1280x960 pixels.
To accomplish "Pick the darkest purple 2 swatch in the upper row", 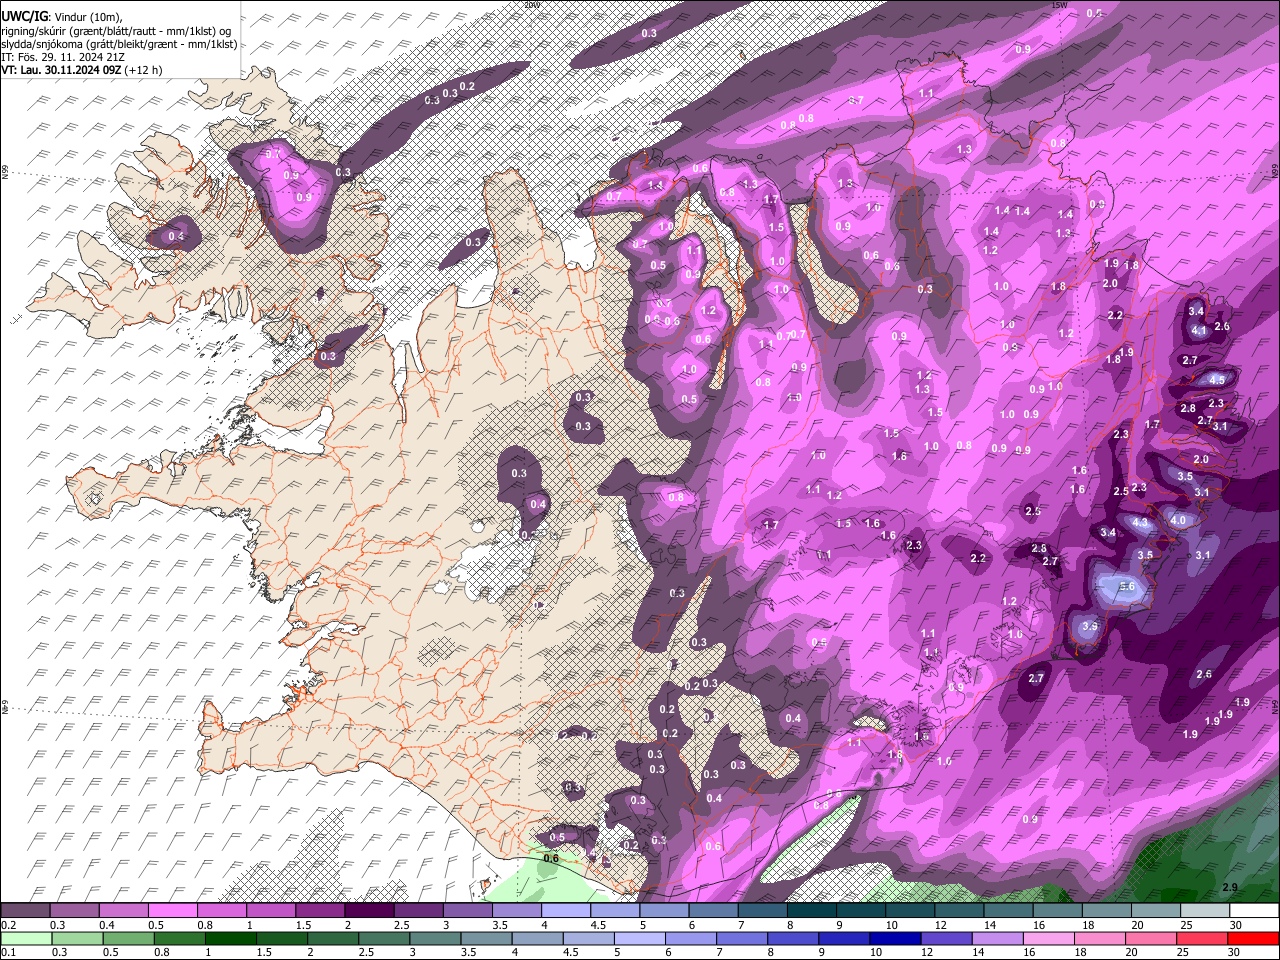I will coord(370,911).
